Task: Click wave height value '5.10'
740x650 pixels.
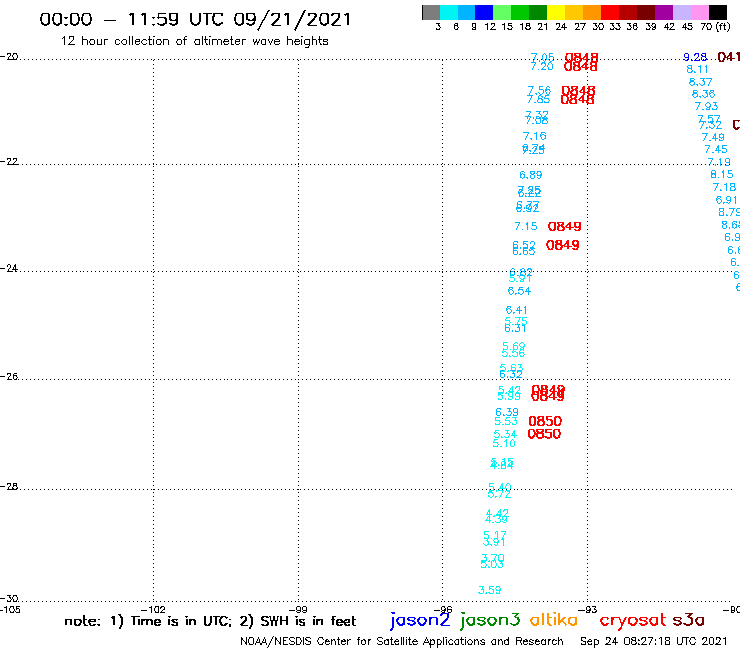Action: click(x=504, y=444)
